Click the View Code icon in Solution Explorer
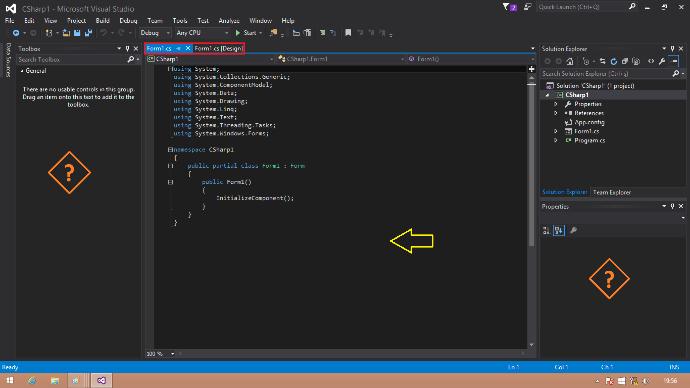 point(651,61)
